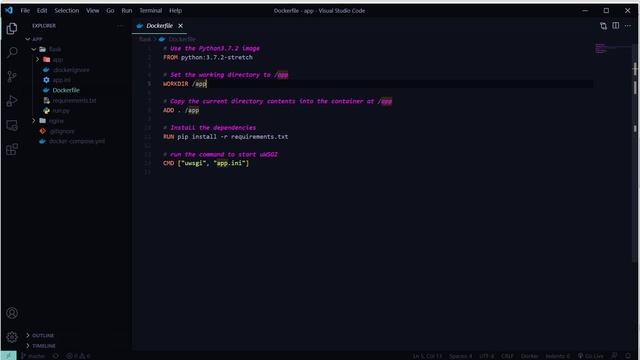Open the Selection menu
The image size is (640, 360).
pos(67,11)
